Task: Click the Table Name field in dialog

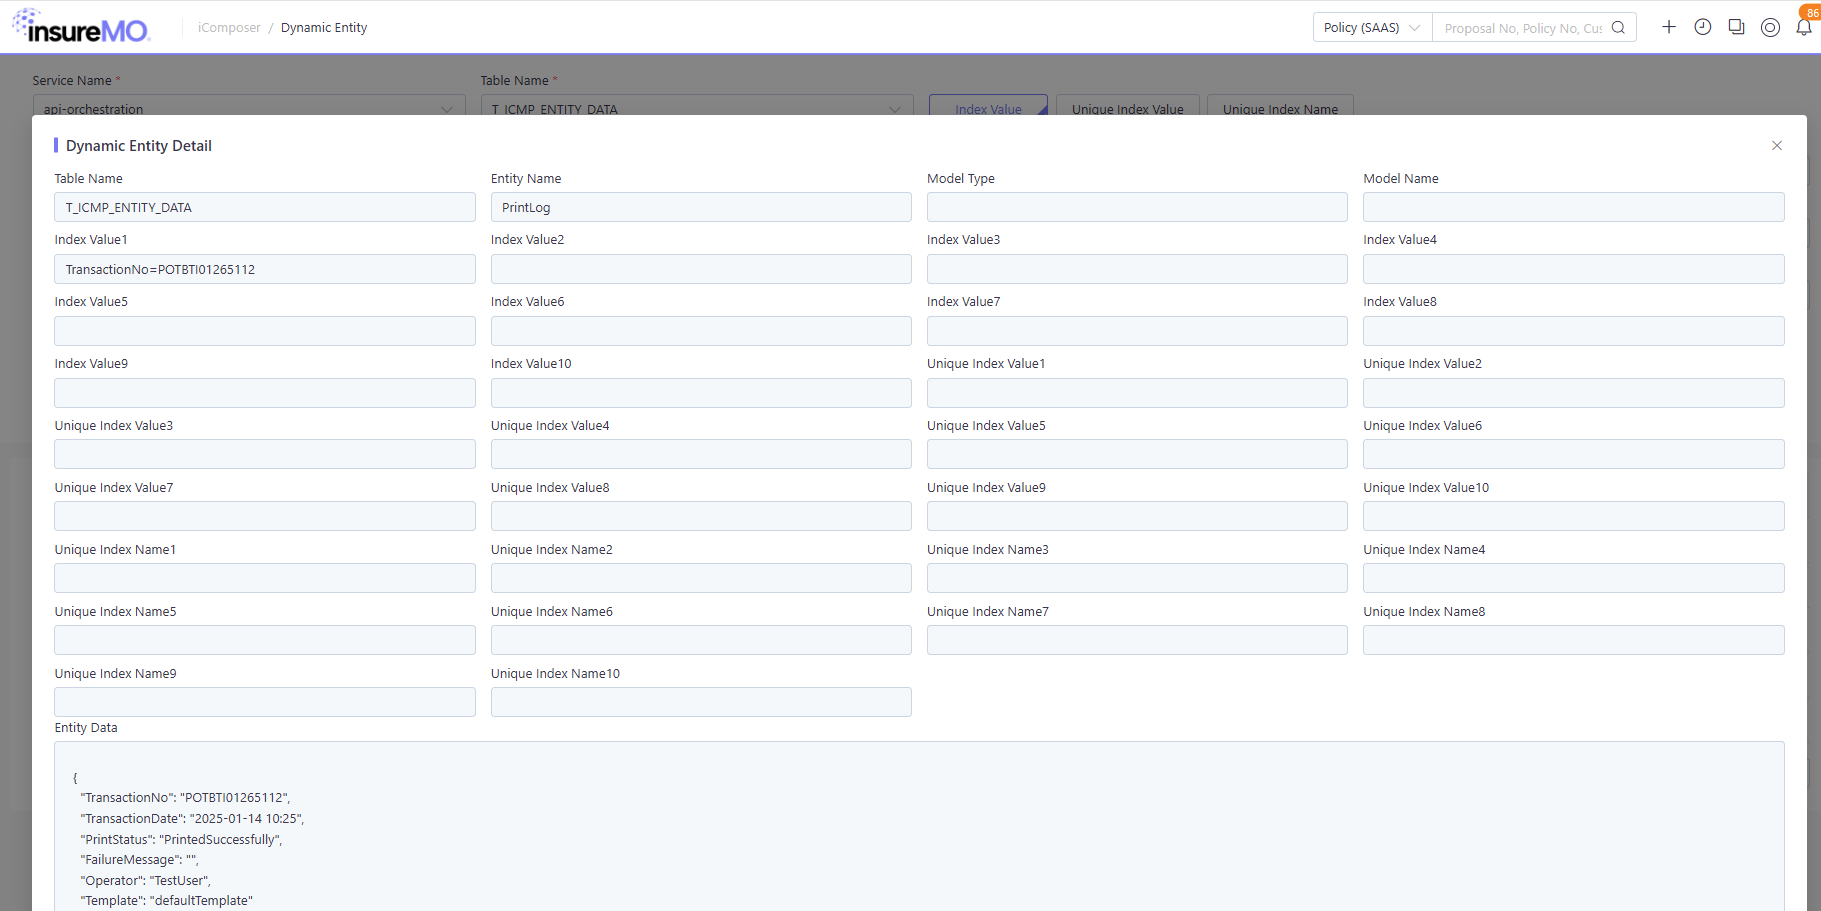Action: [x=265, y=207]
